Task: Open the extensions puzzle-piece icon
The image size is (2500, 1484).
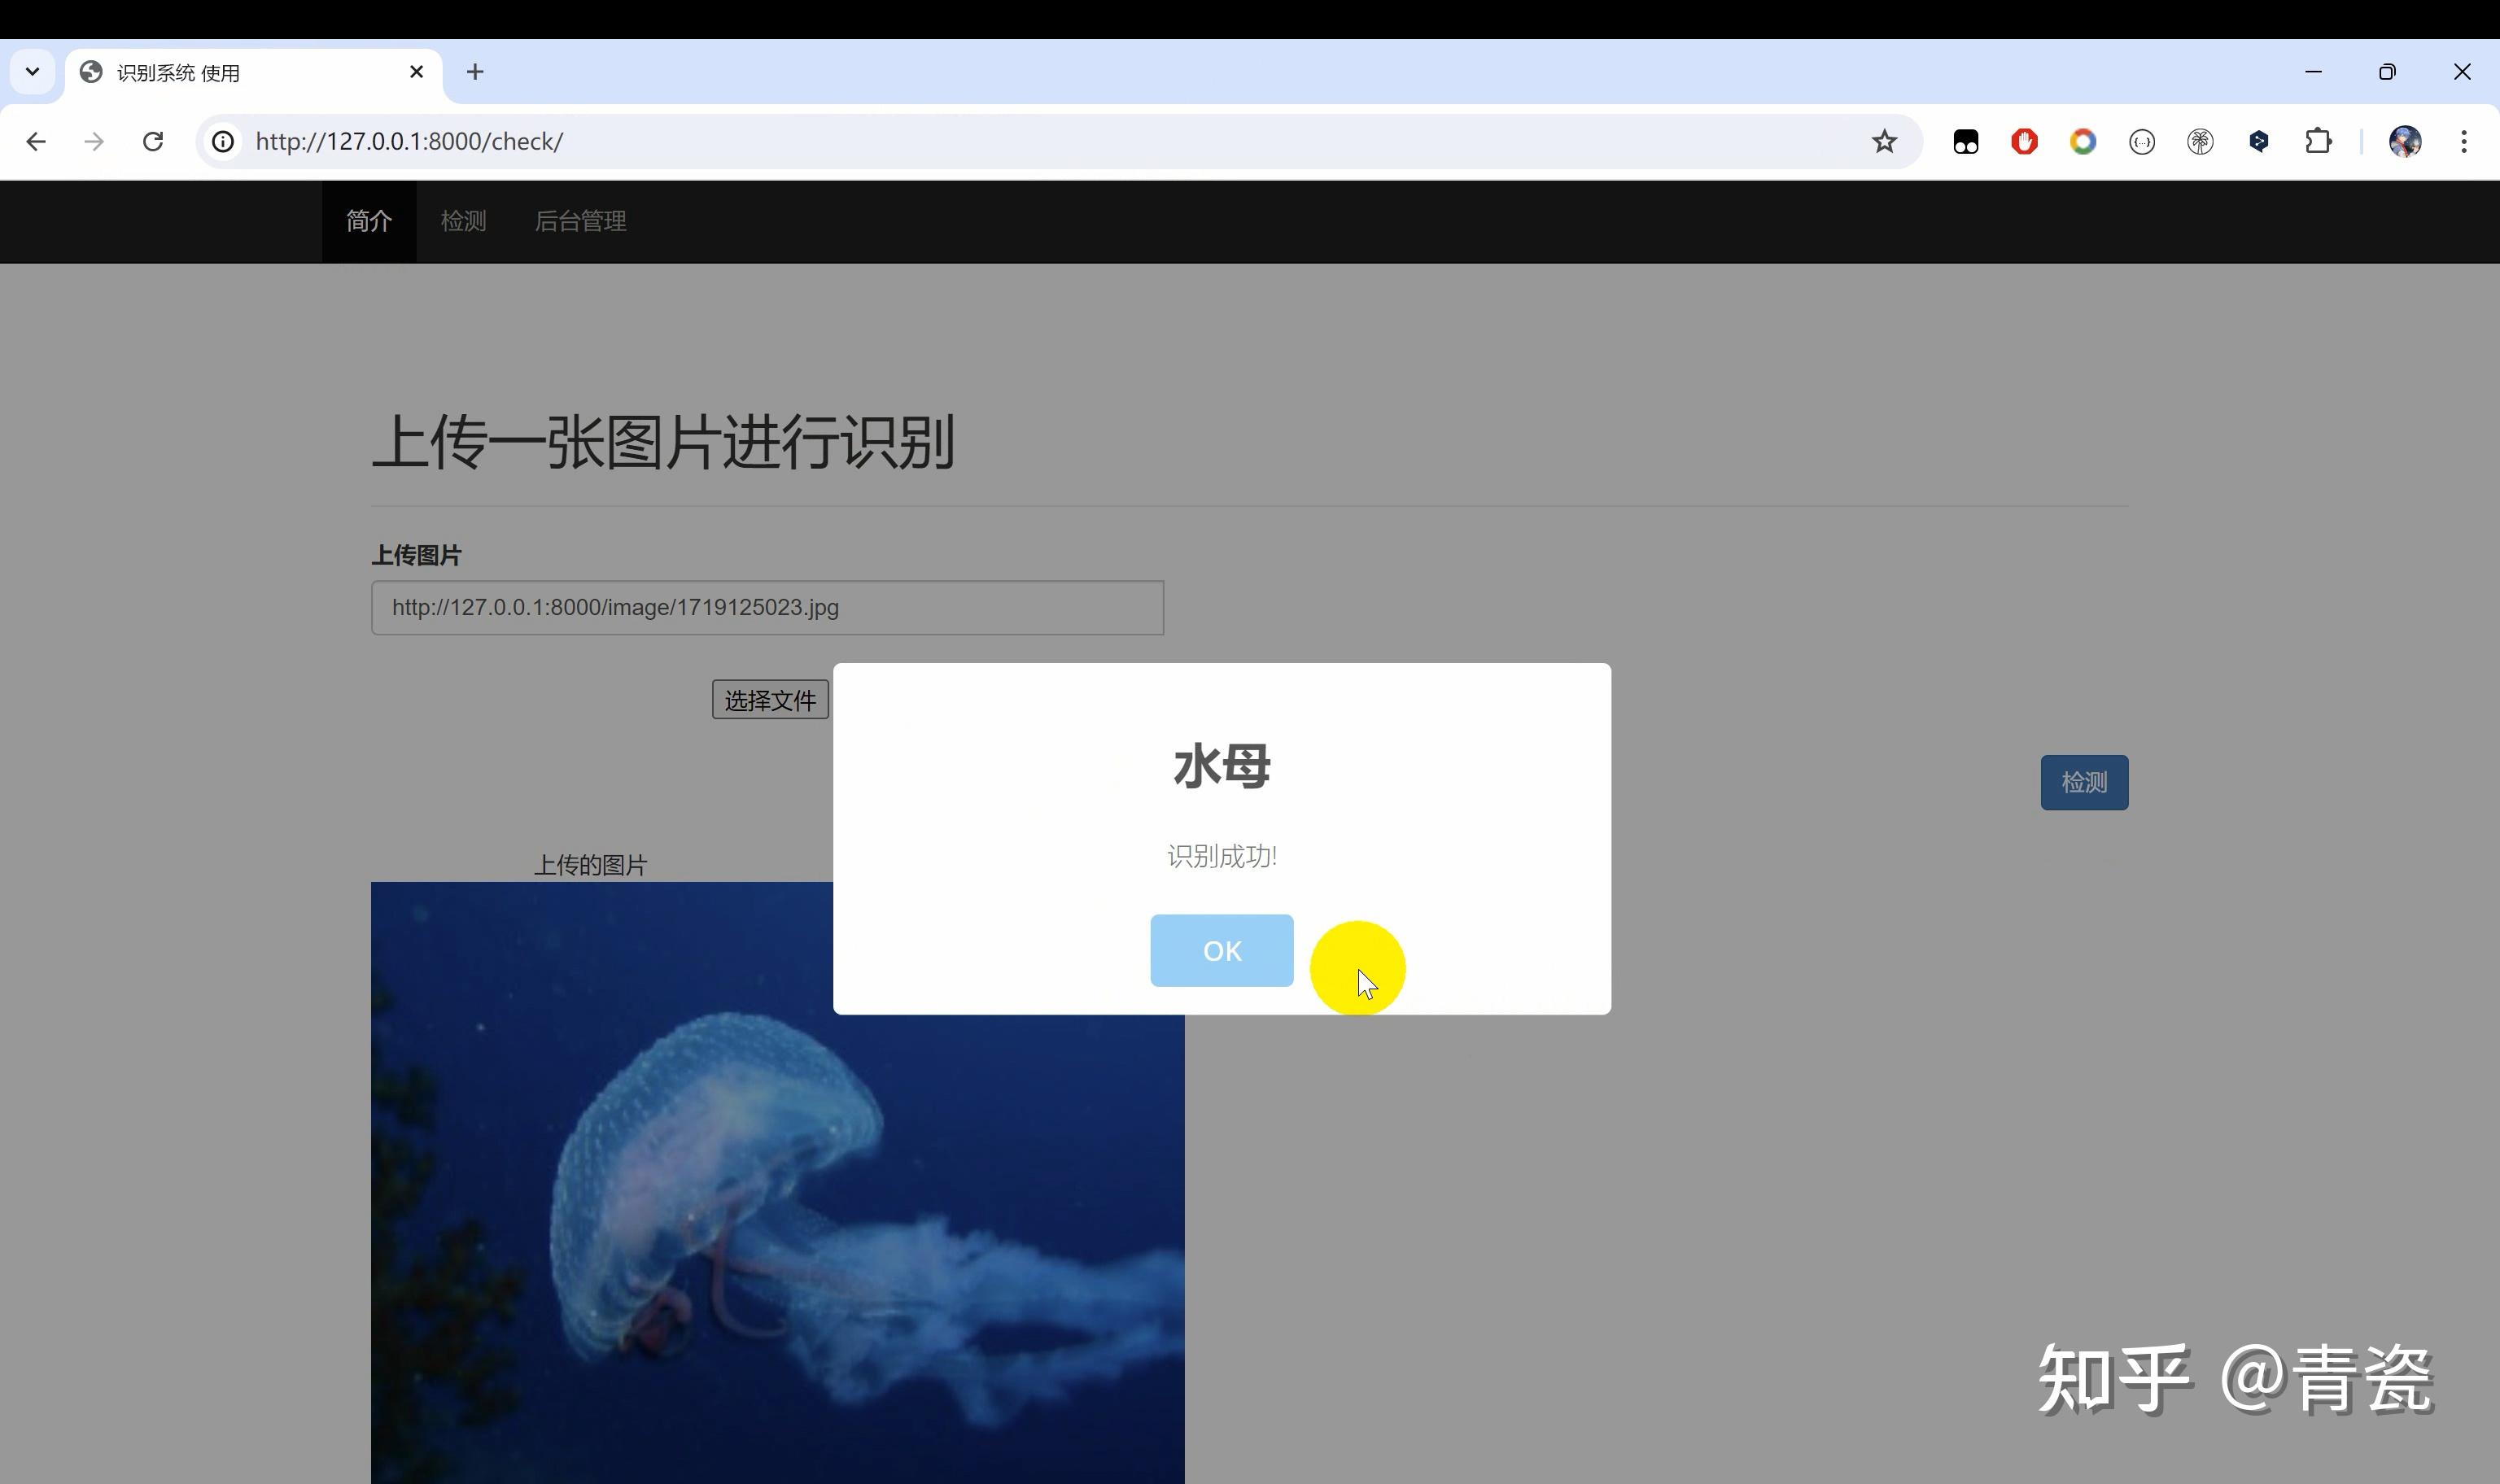Action: pos(2319,141)
